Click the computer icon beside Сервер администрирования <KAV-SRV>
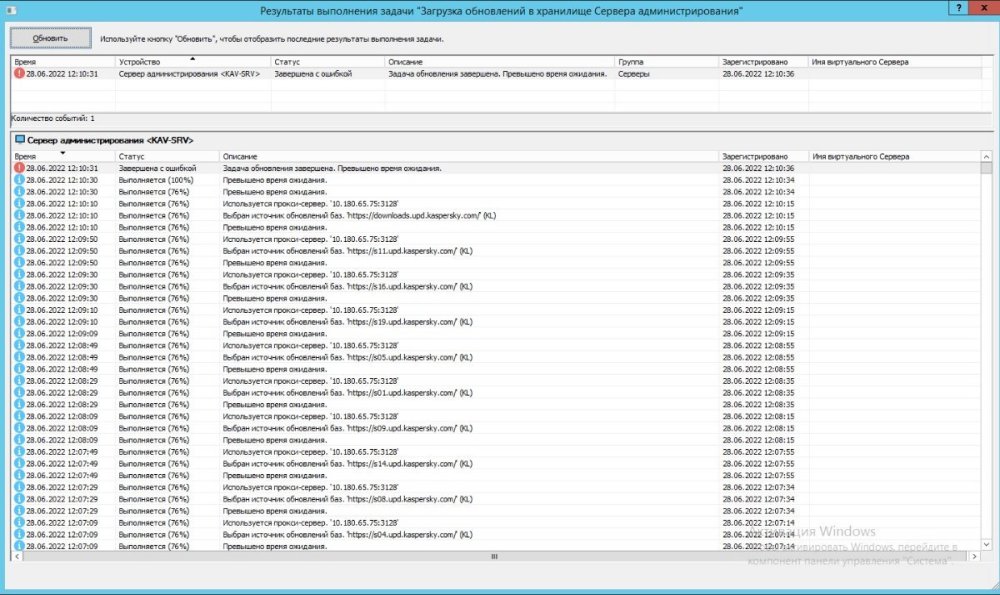Screen dimensions: 1000x595 coord(20,140)
